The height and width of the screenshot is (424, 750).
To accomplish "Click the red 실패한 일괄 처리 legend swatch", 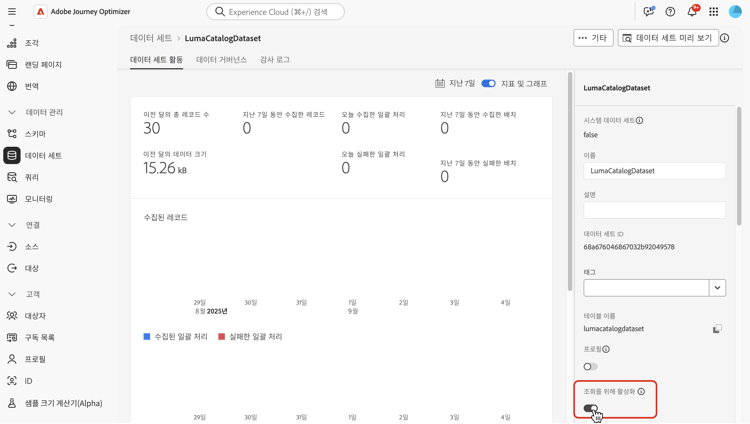I will 221,337.
